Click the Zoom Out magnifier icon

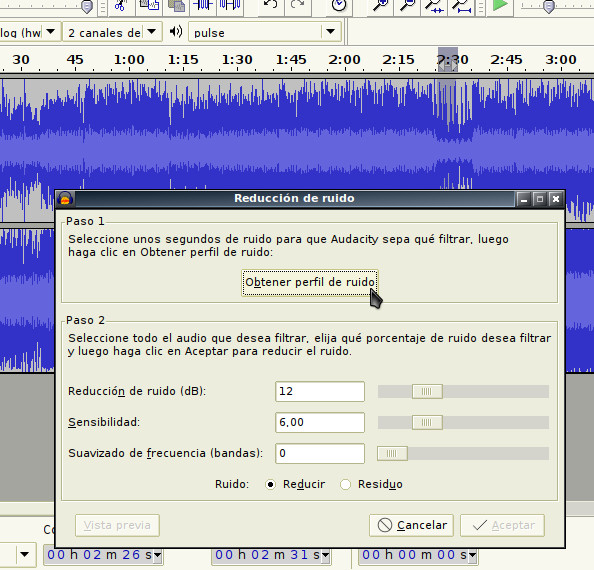click(x=407, y=5)
